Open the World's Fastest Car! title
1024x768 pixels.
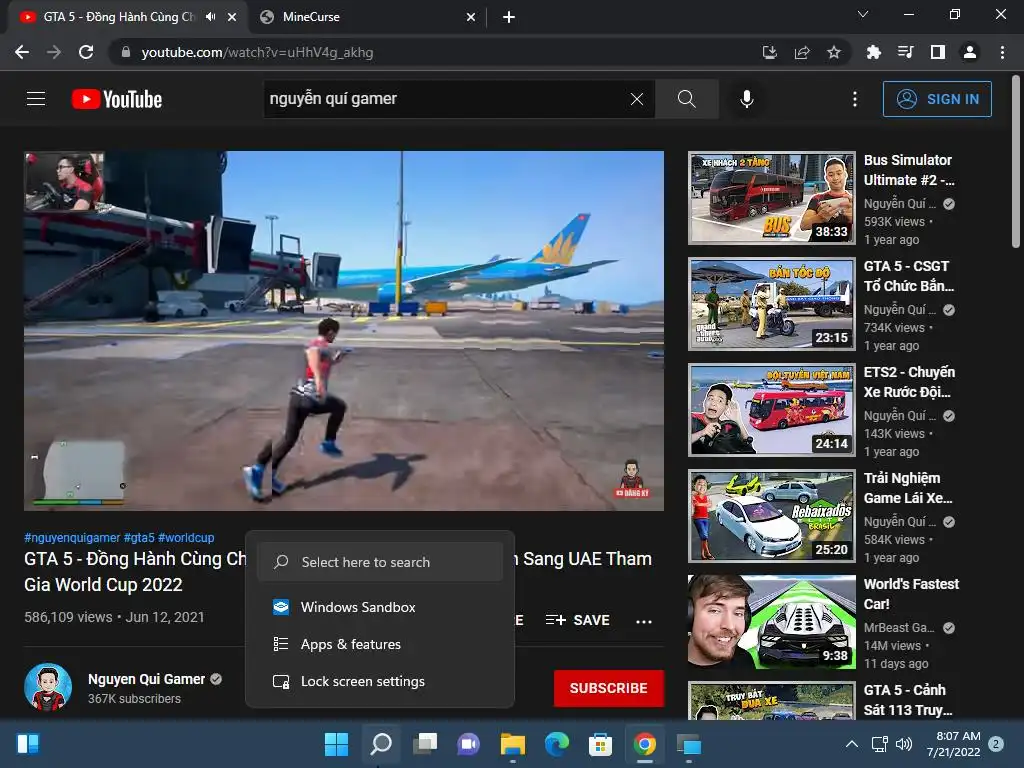click(x=911, y=594)
